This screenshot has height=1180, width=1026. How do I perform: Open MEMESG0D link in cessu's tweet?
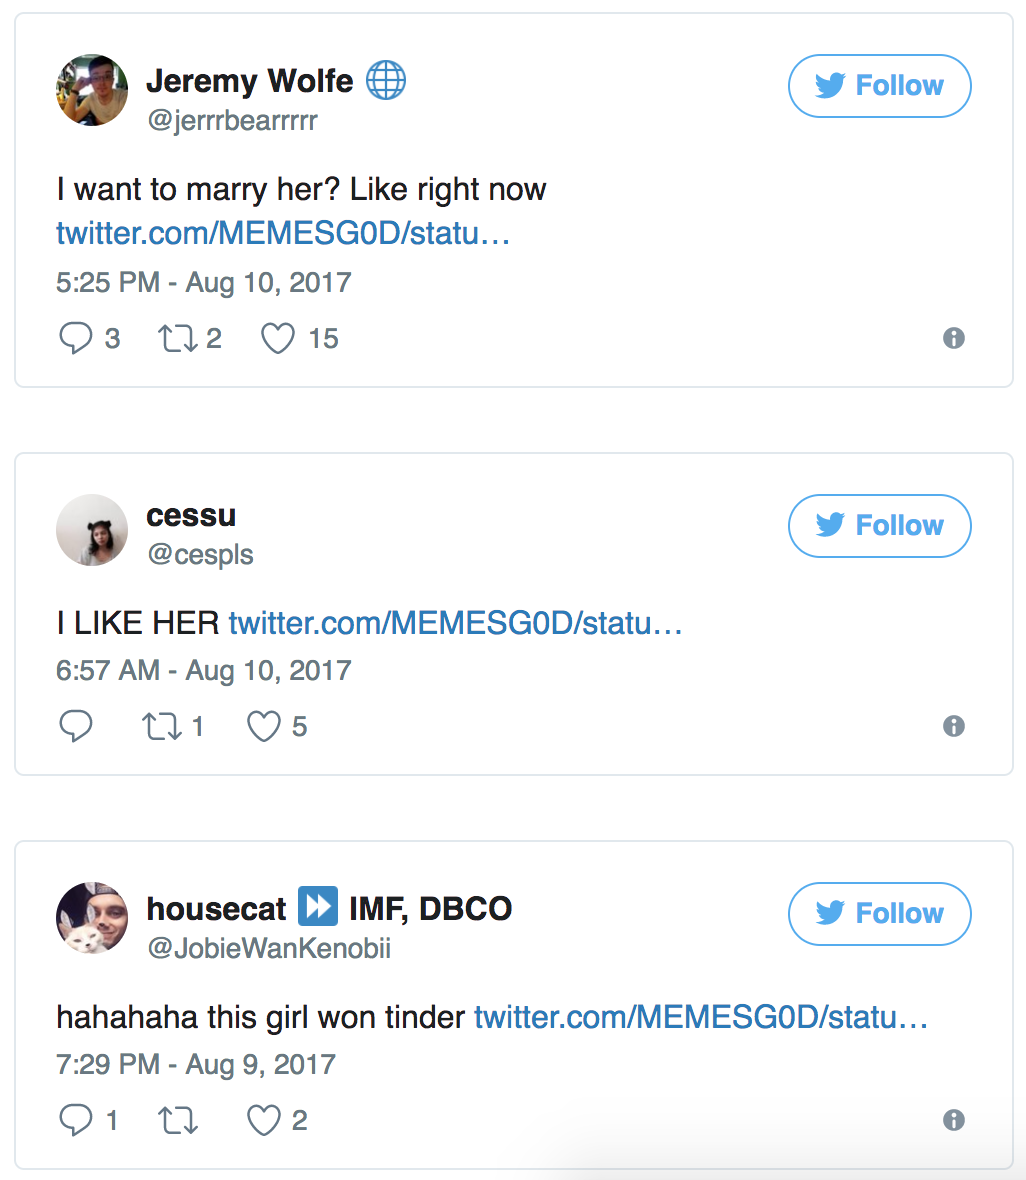(x=455, y=623)
